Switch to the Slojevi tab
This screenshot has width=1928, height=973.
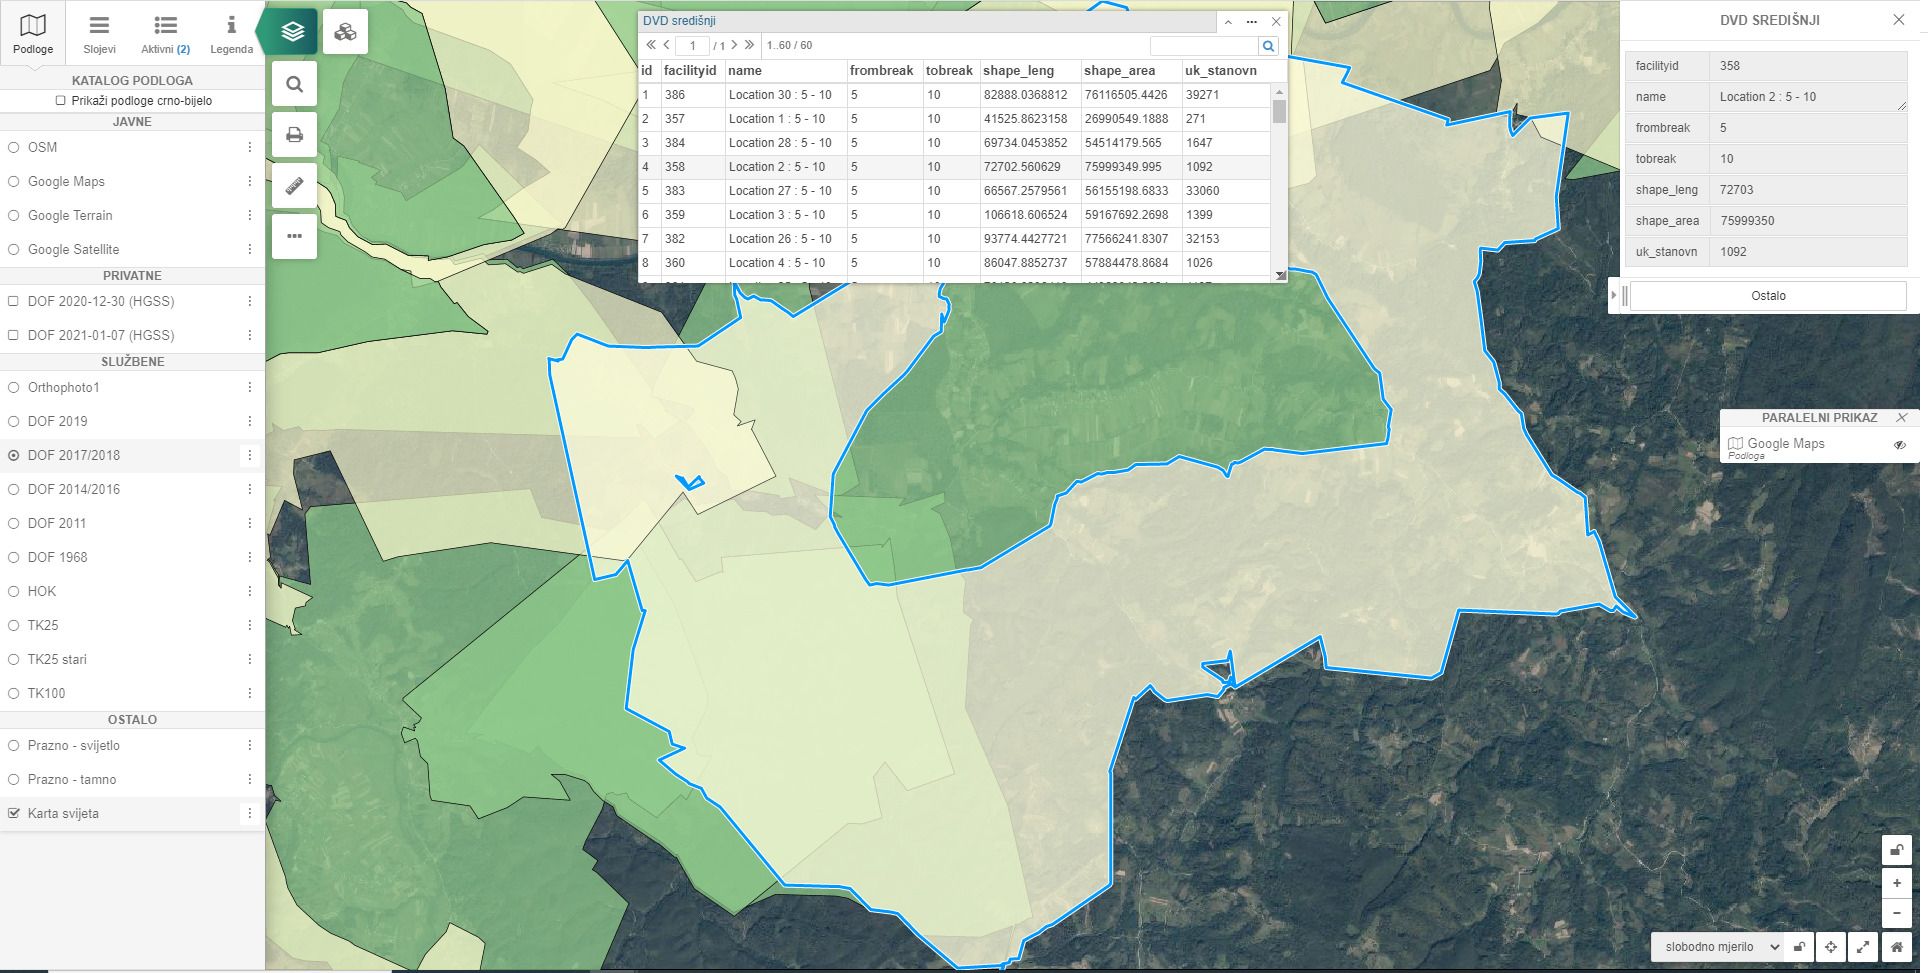(x=99, y=33)
